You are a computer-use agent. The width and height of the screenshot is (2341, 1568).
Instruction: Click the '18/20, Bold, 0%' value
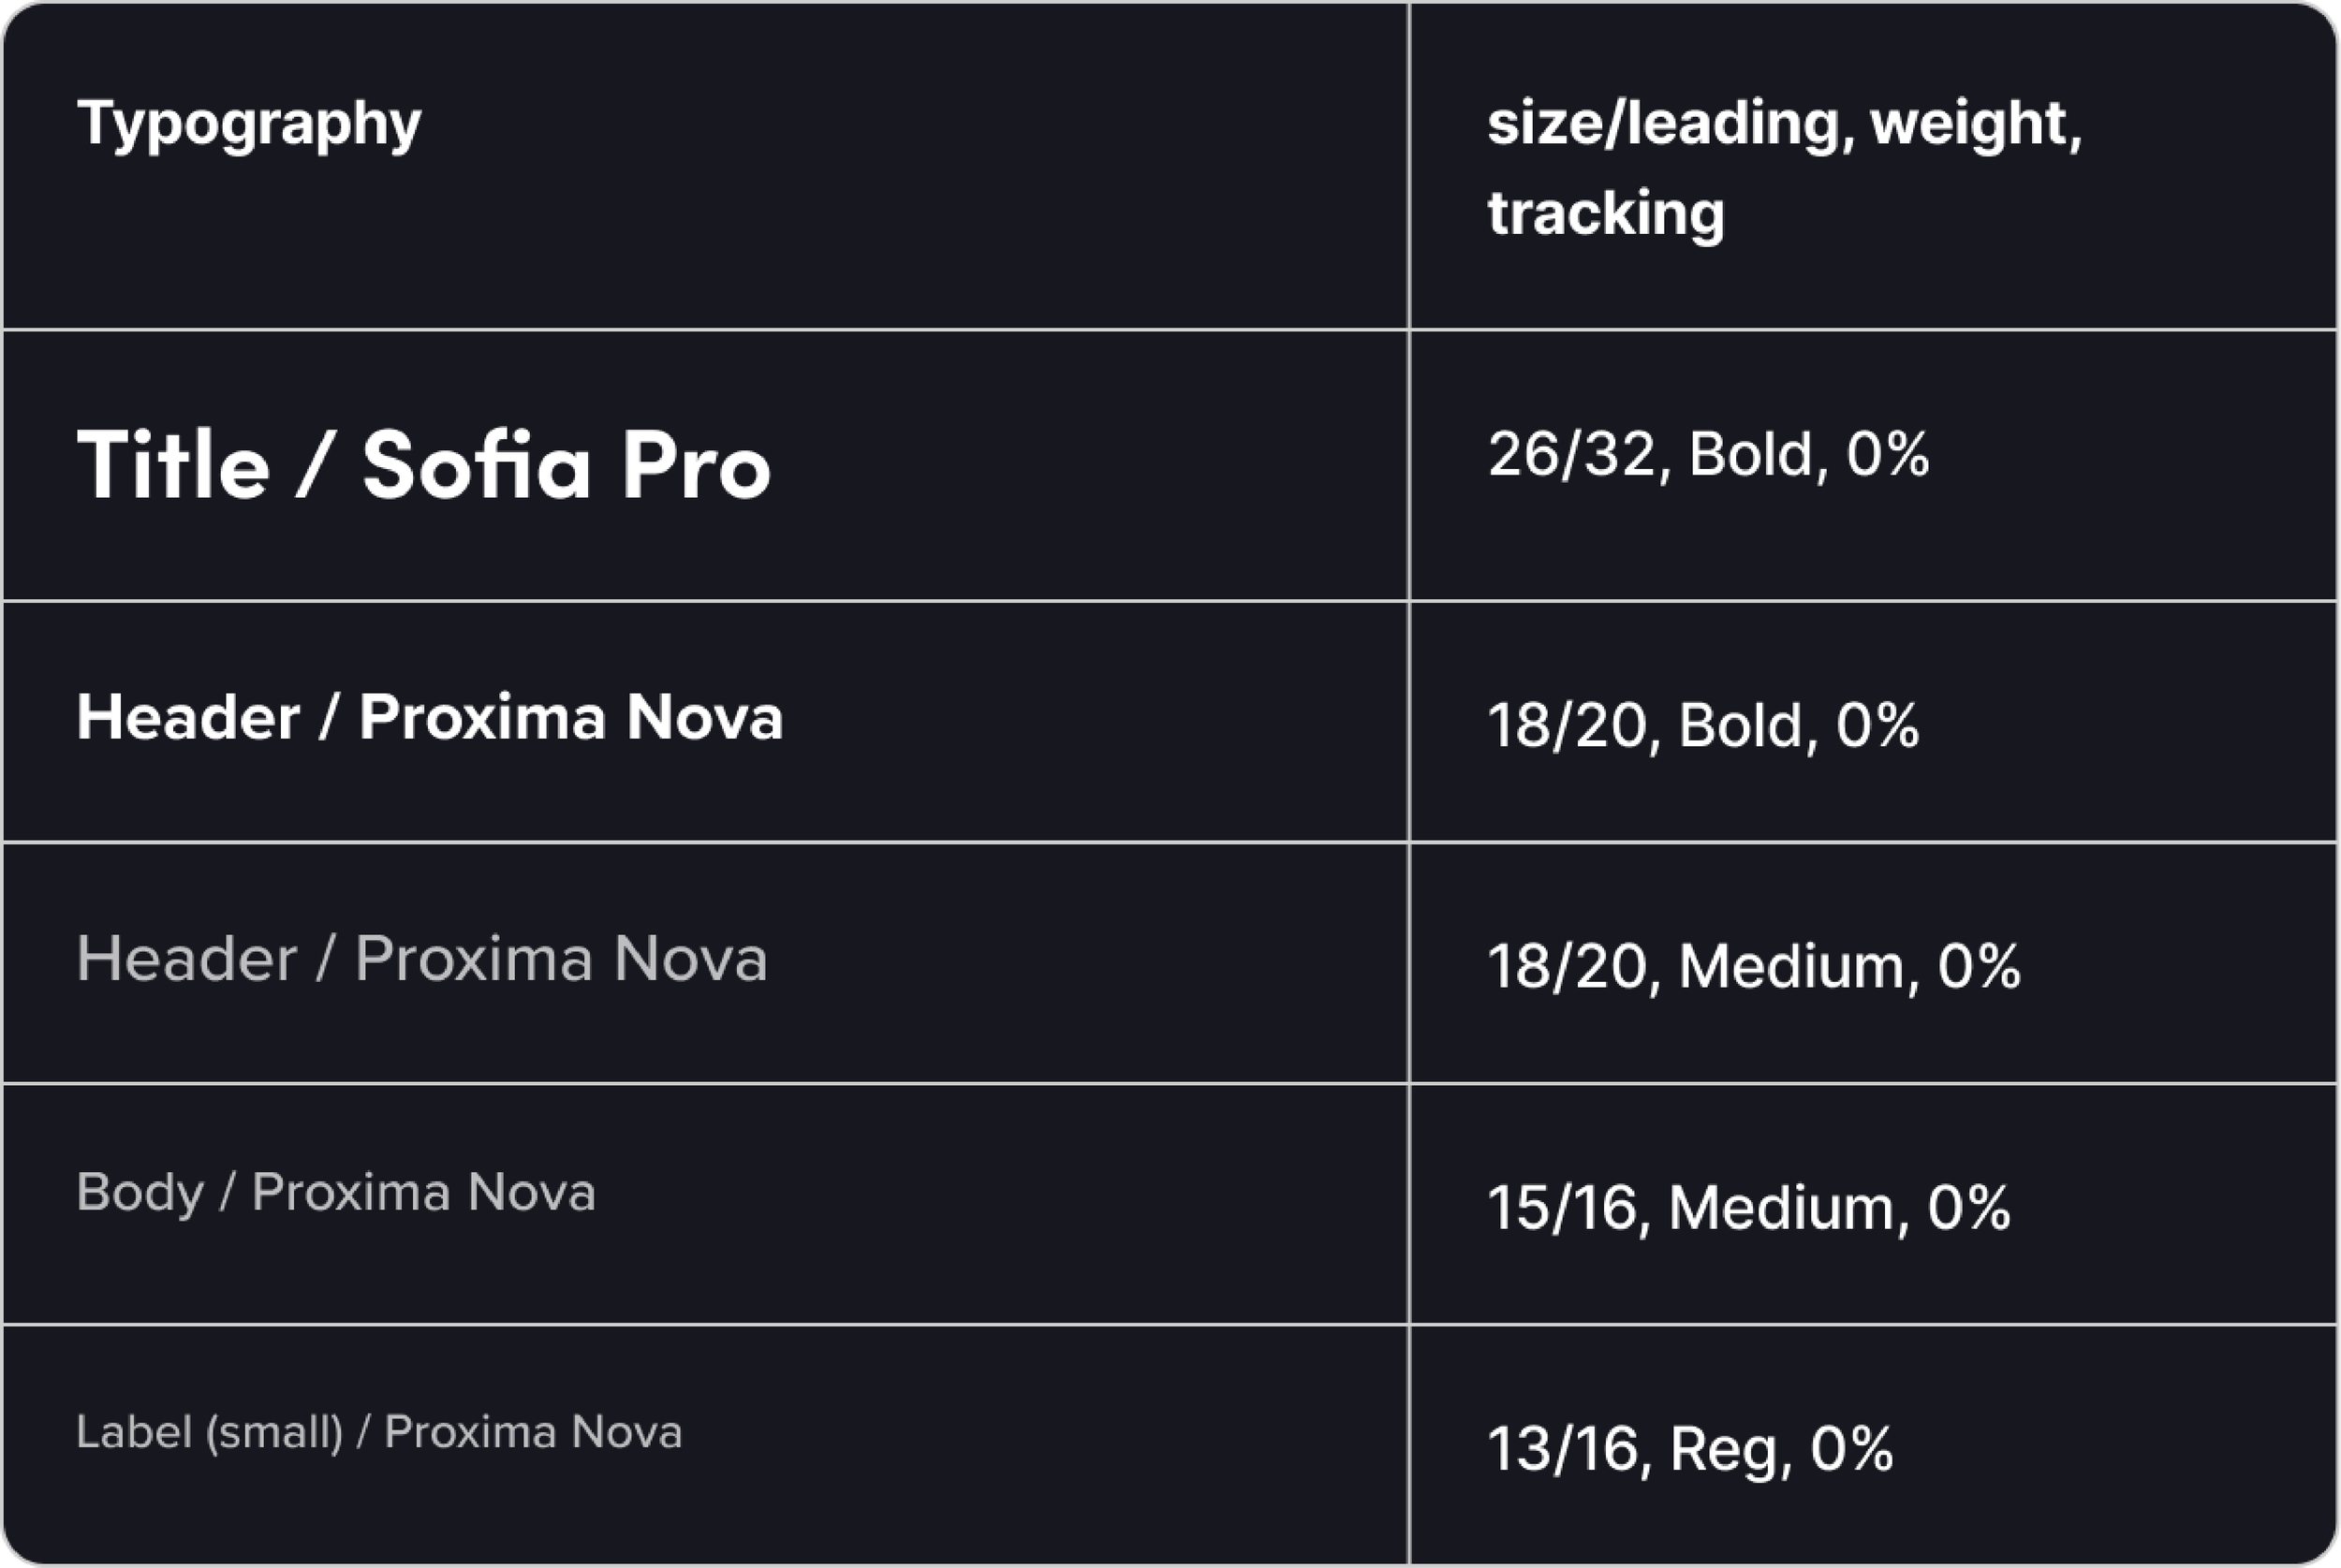(1703, 725)
